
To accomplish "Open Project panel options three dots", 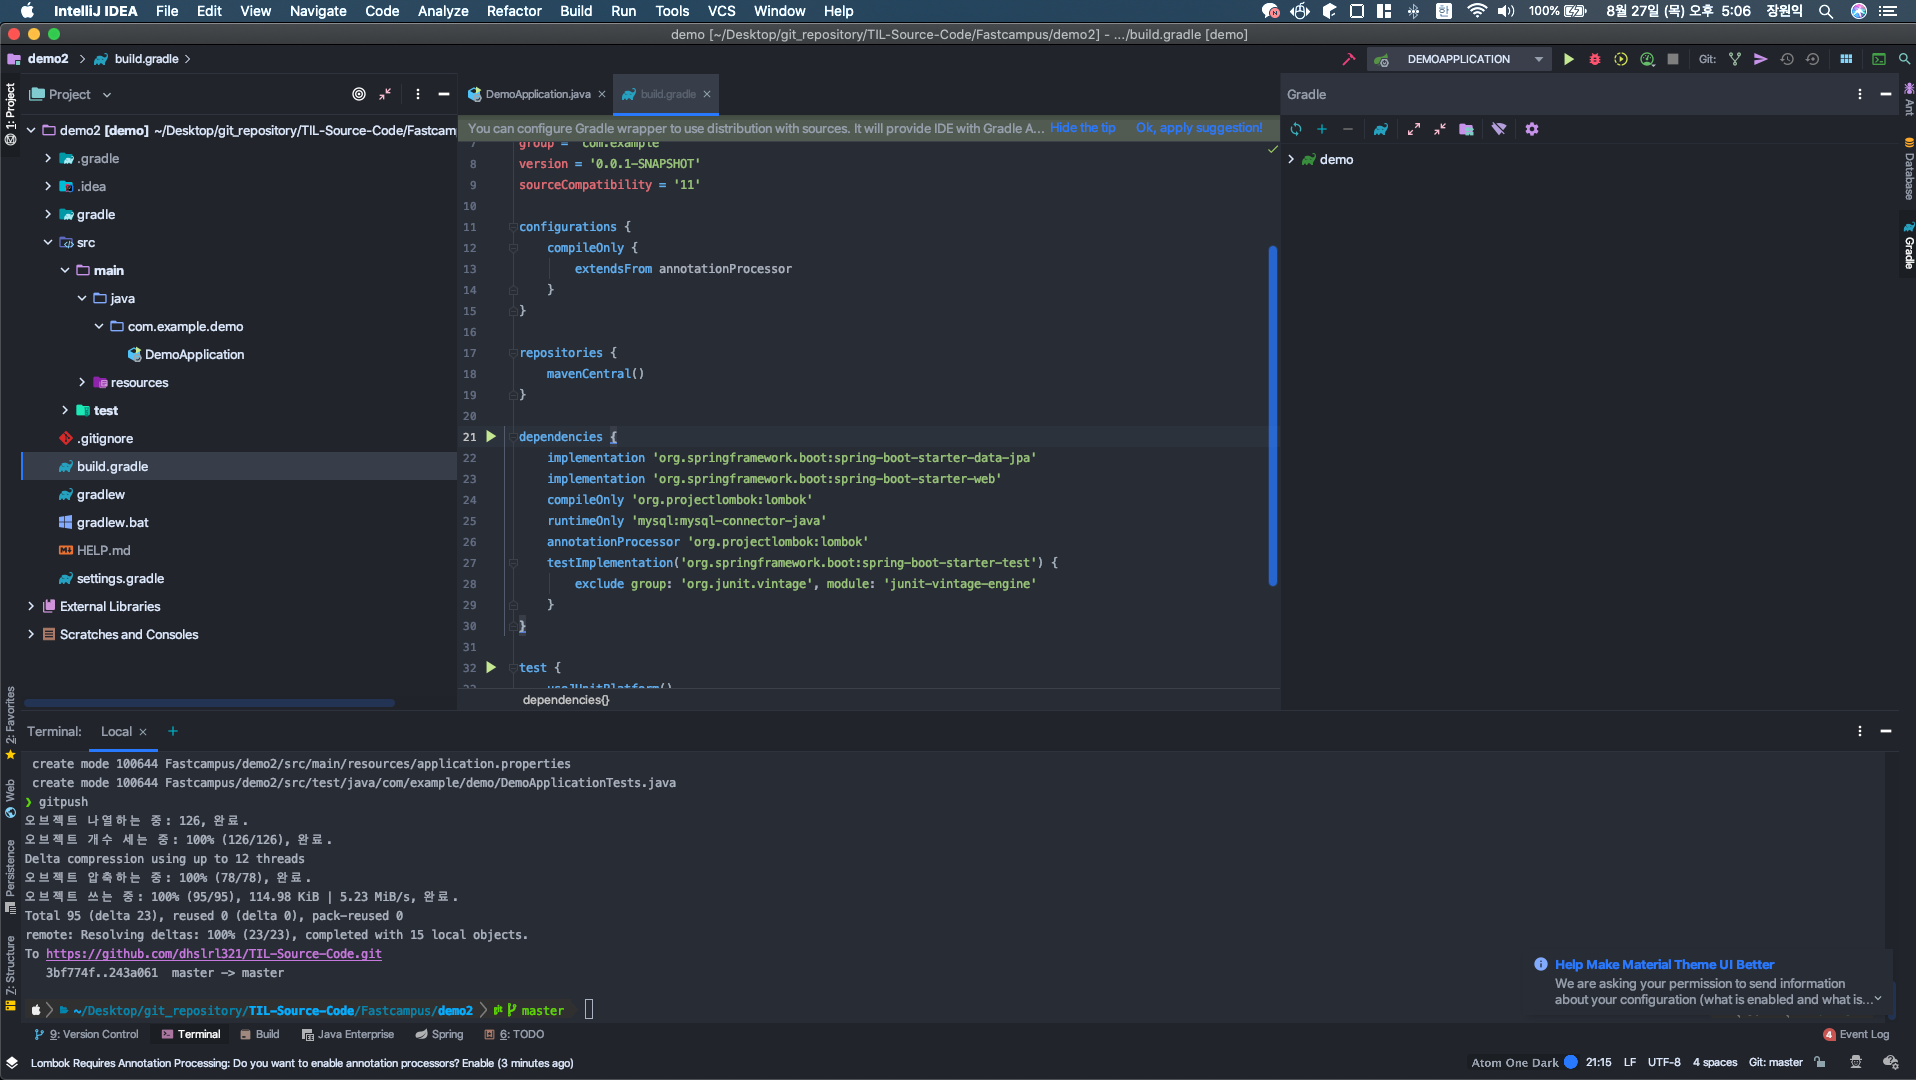I will pos(418,94).
